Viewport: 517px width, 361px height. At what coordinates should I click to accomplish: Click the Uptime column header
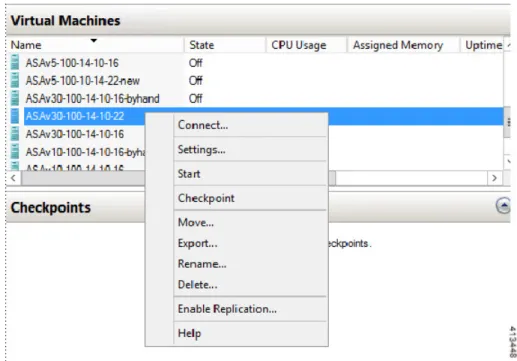(x=483, y=45)
